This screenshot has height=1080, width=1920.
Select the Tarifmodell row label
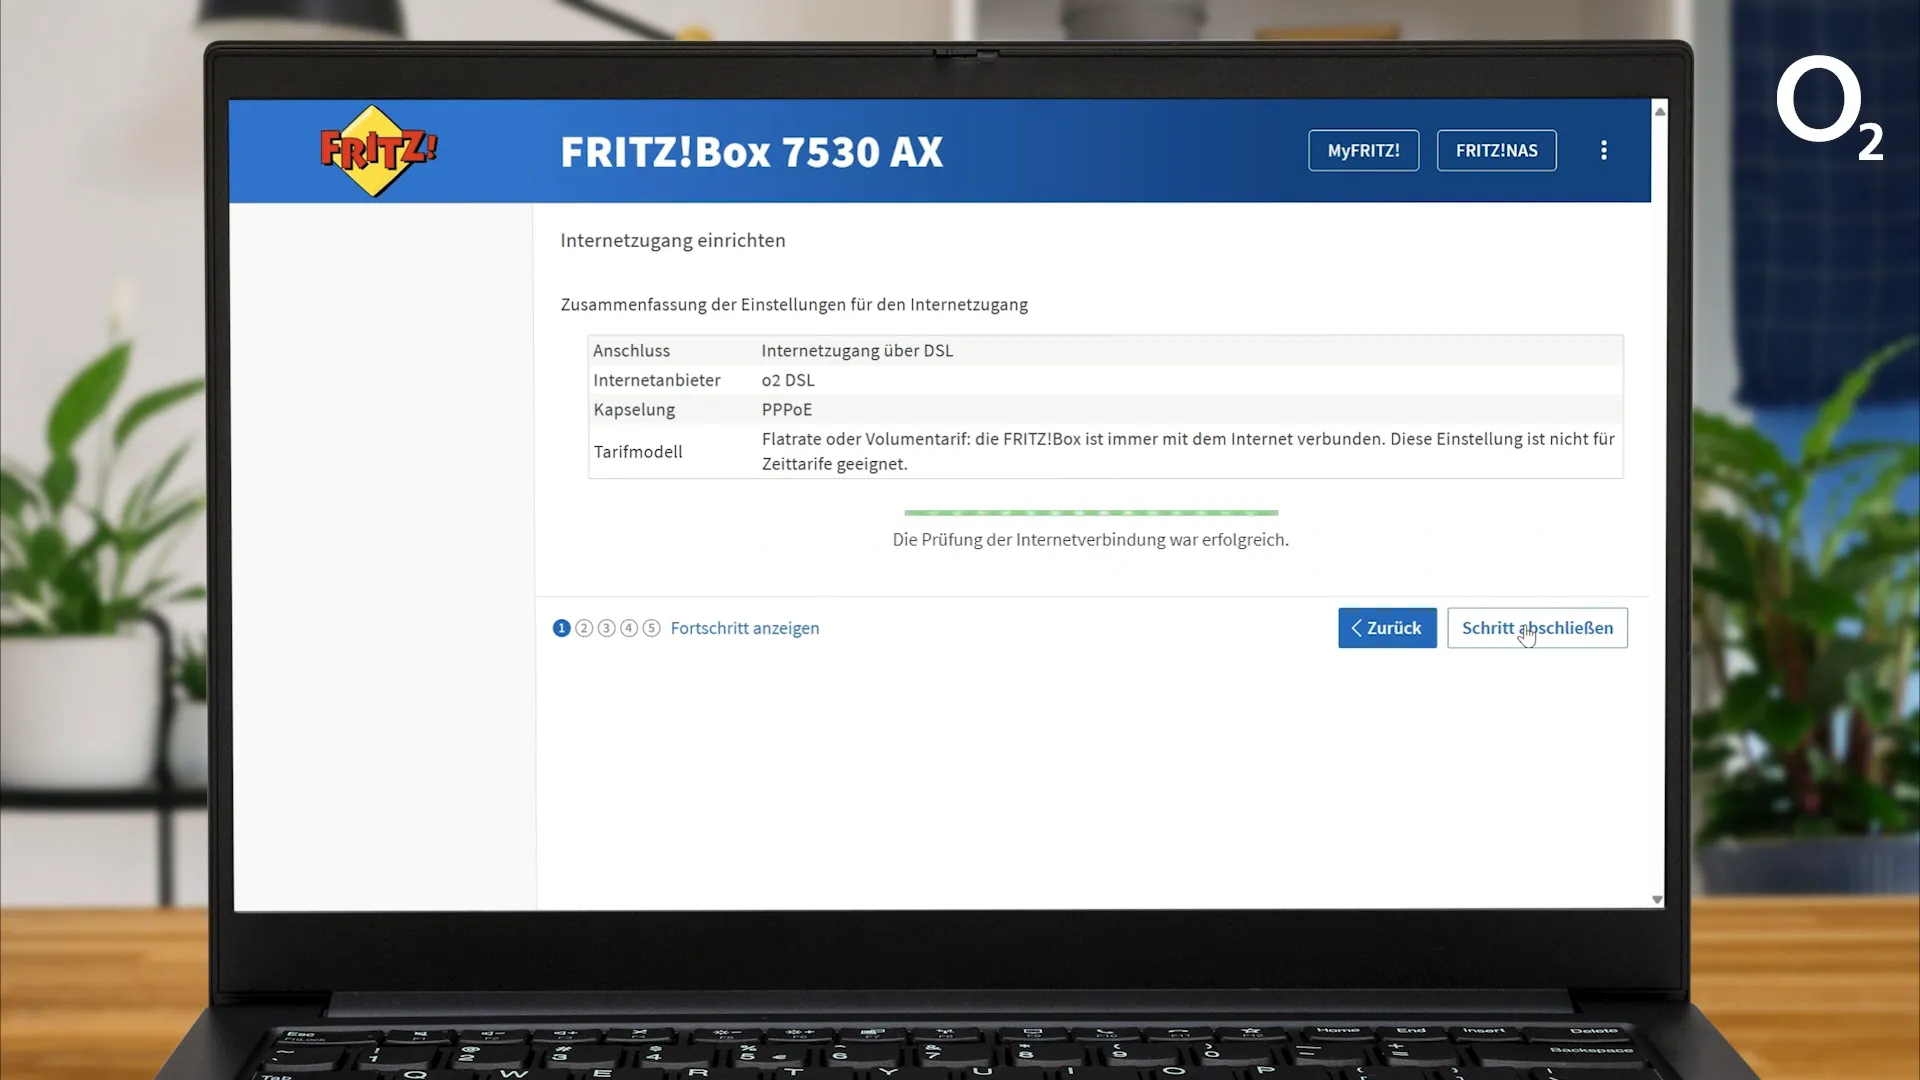(638, 451)
